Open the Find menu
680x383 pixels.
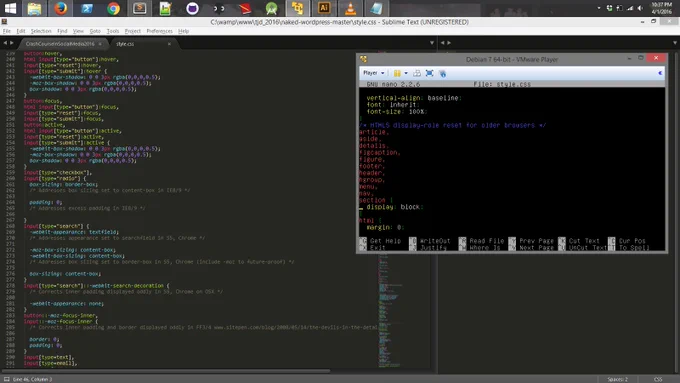pyautogui.click(x=62, y=31)
